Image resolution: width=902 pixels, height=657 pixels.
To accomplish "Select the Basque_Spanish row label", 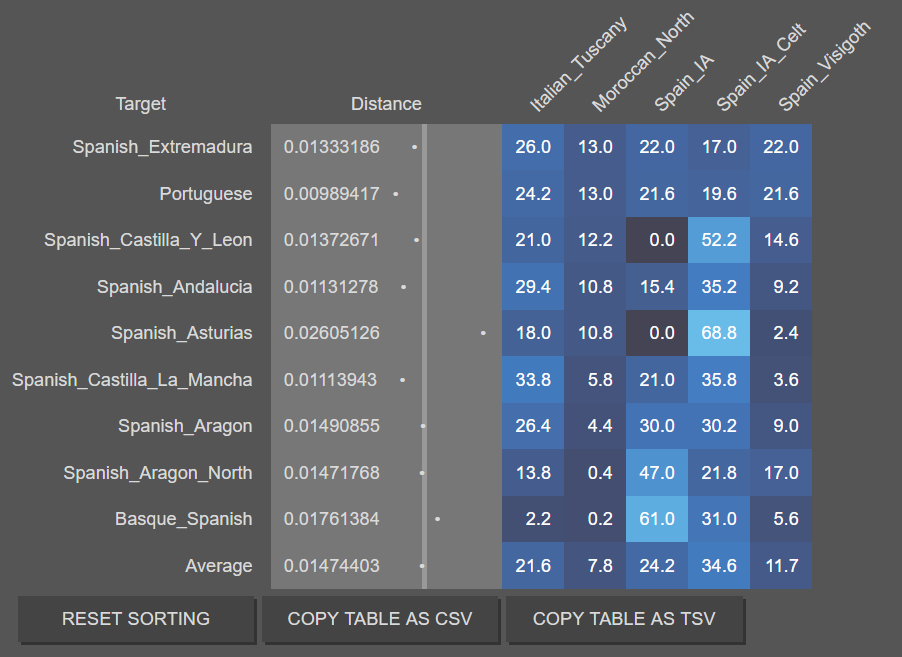I will click(184, 519).
